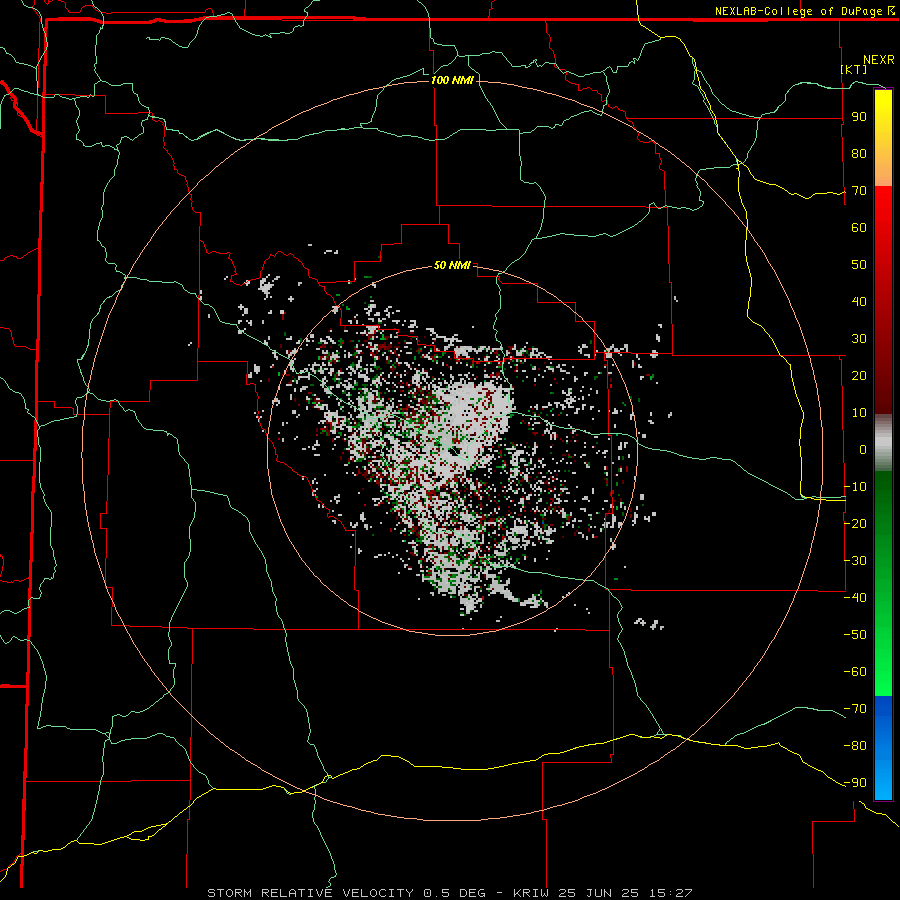
Task: Click the -90 value on velocity scale
Action: (x=855, y=783)
